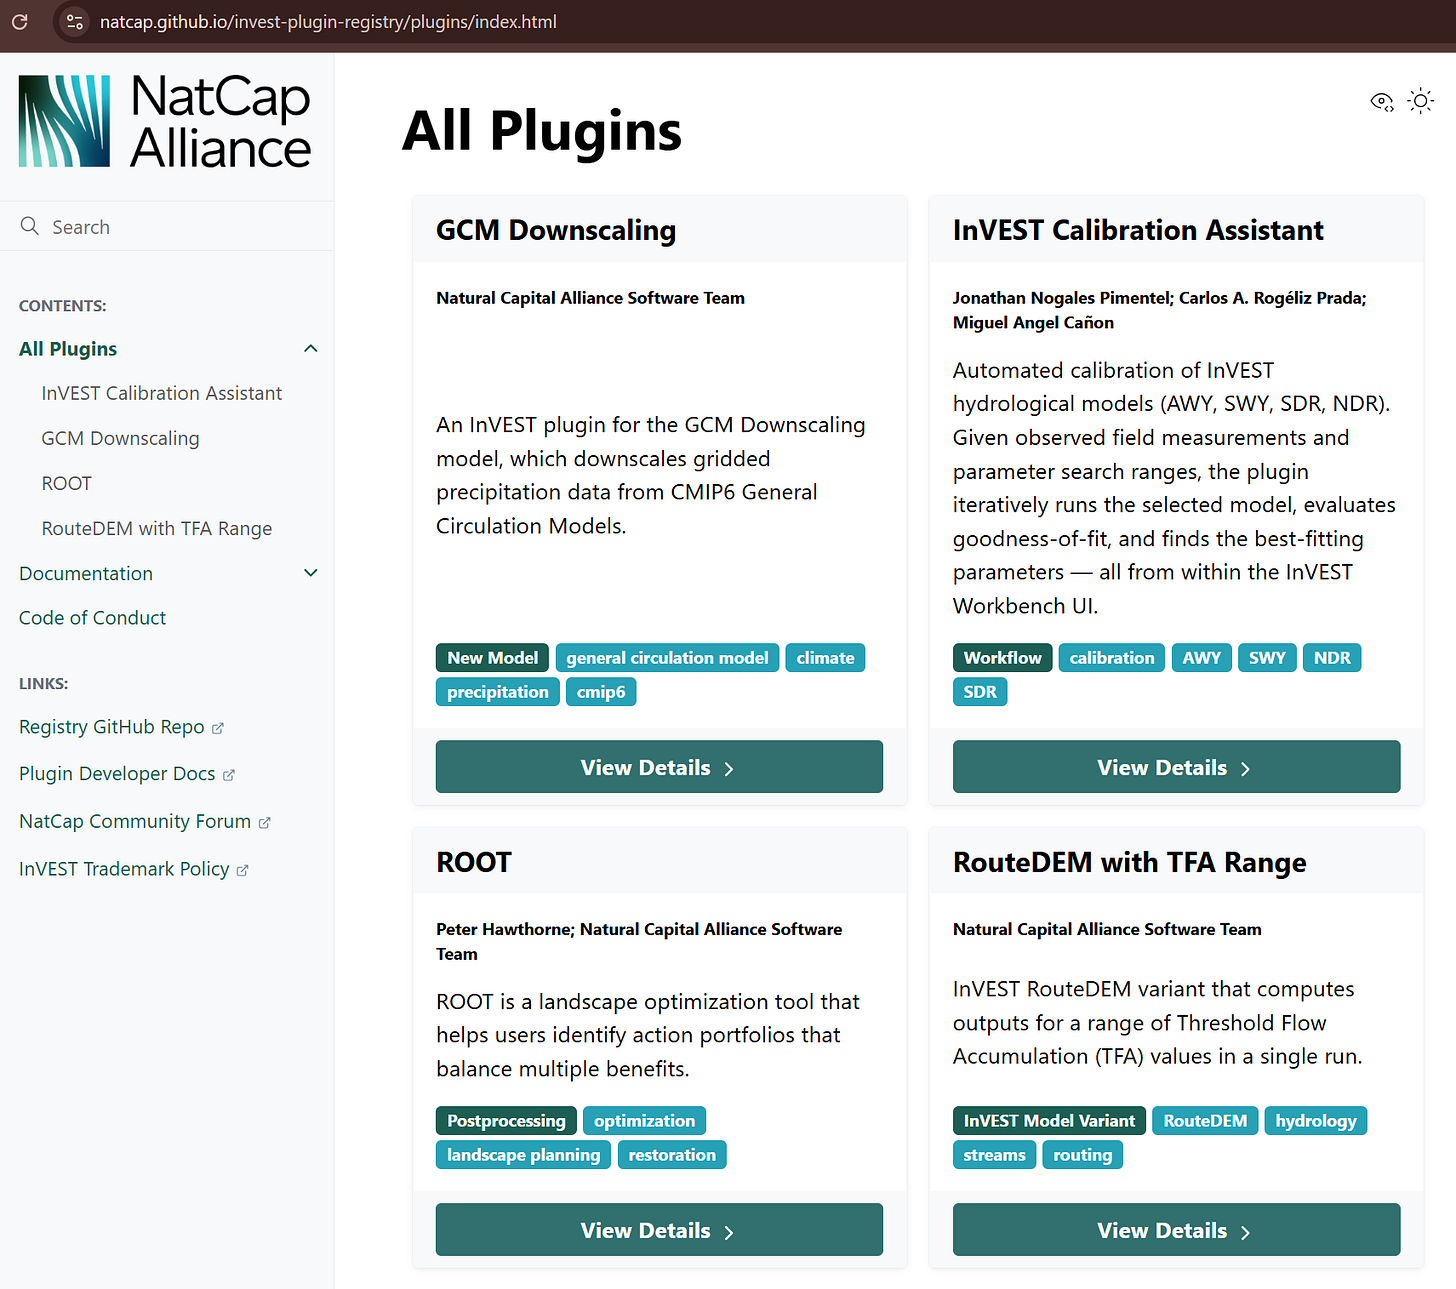The width and height of the screenshot is (1456, 1289).
Task: Select the streams tag
Action: click(994, 1155)
